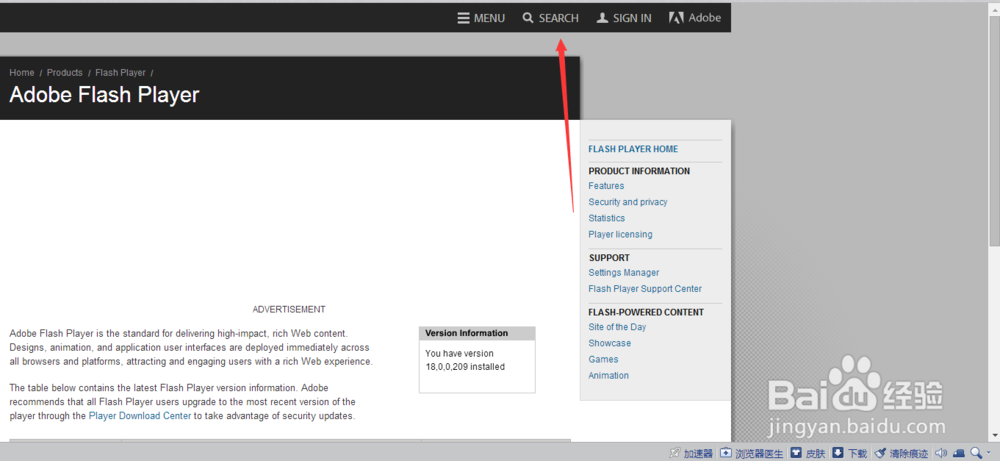Open Products breadcrumb link
Image resolution: width=1000 pixels, height=461 pixels.
(x=64, y=73)
